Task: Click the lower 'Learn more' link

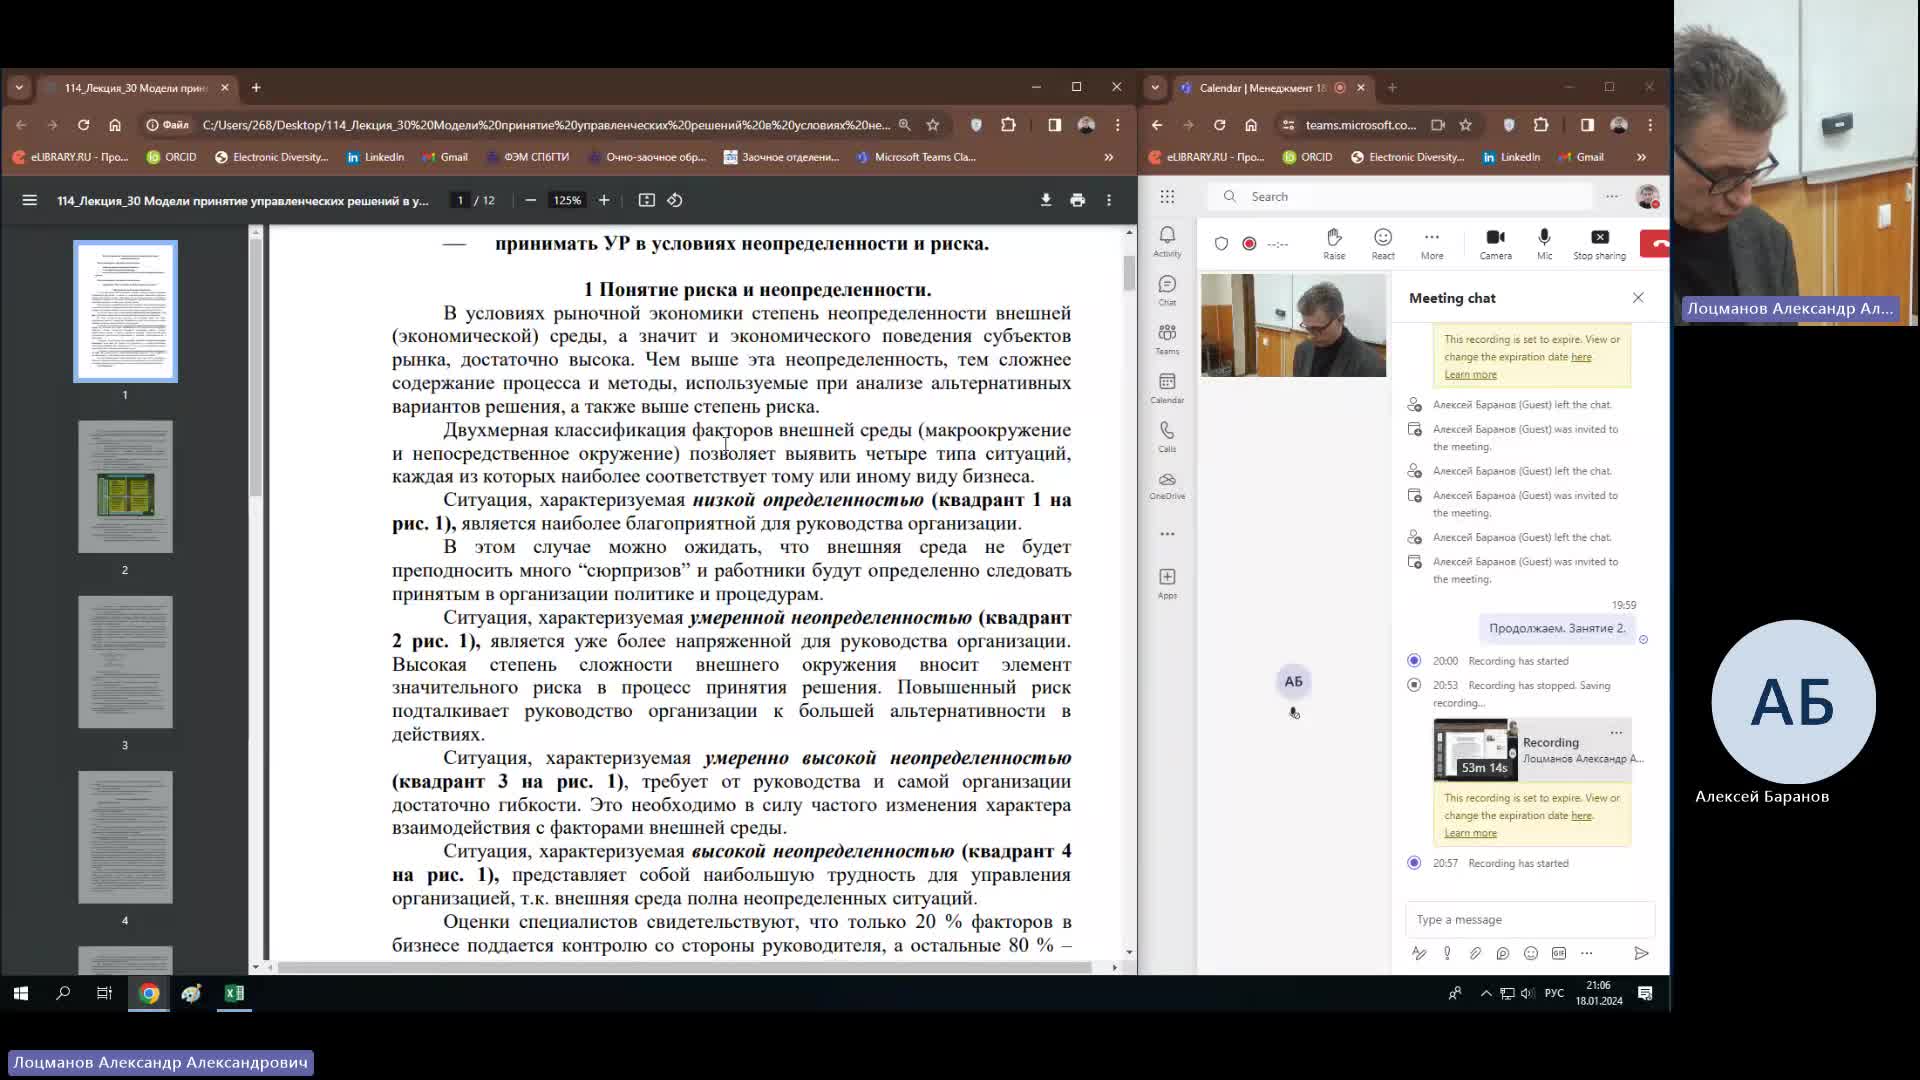Action: pos(1470,833)
